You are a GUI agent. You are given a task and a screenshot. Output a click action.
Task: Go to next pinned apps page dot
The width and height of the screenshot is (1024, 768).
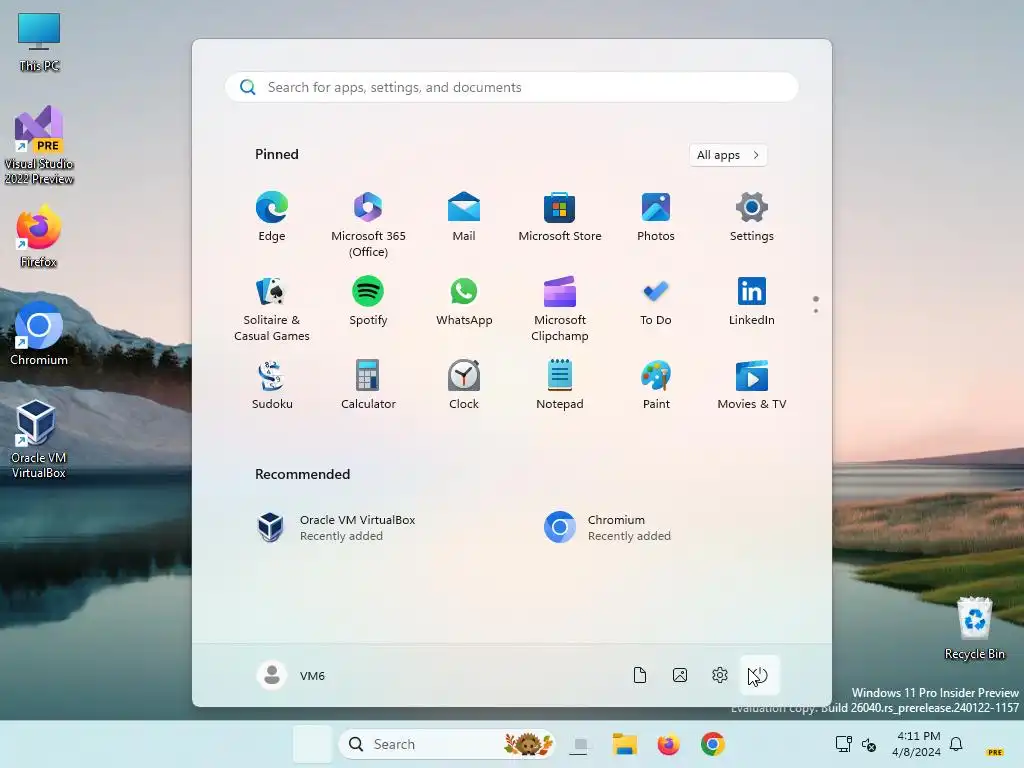click(x=816, y=311)
